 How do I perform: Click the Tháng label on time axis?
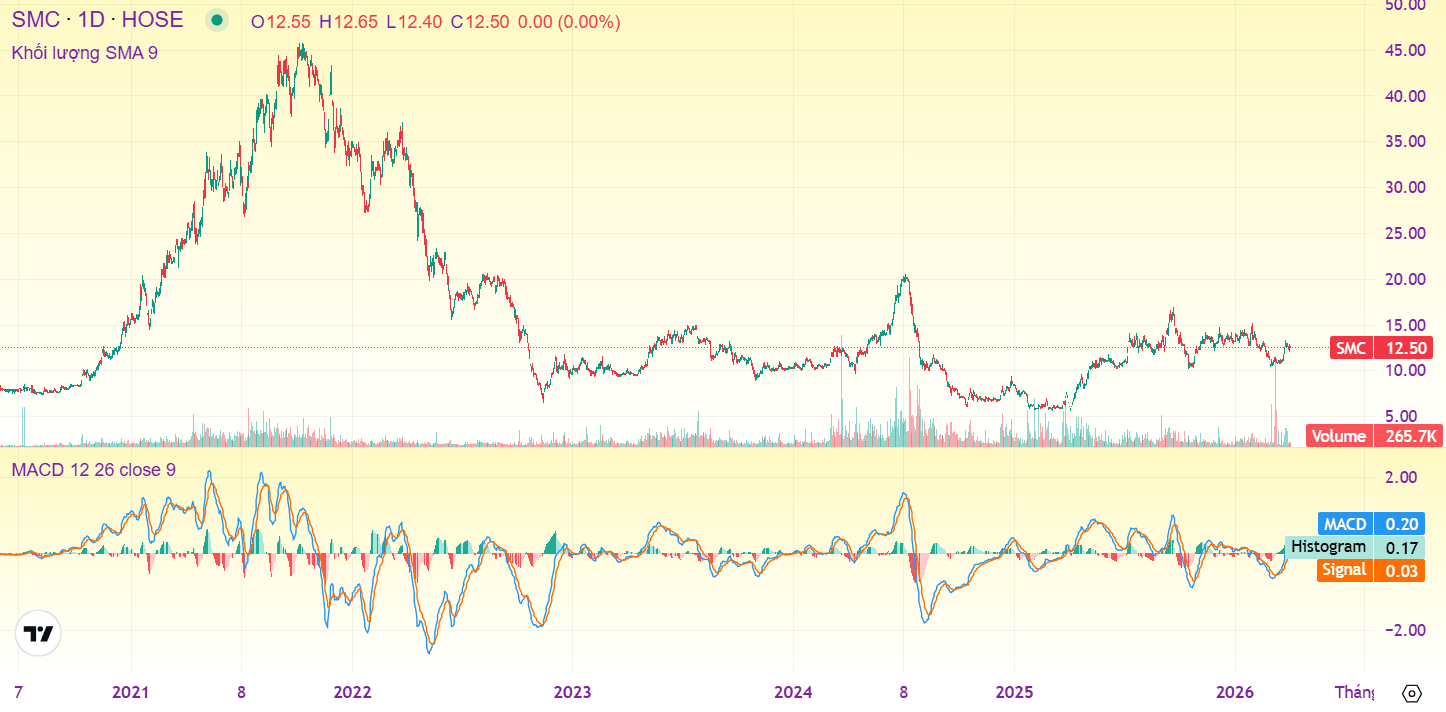(x=1355, y=692)
